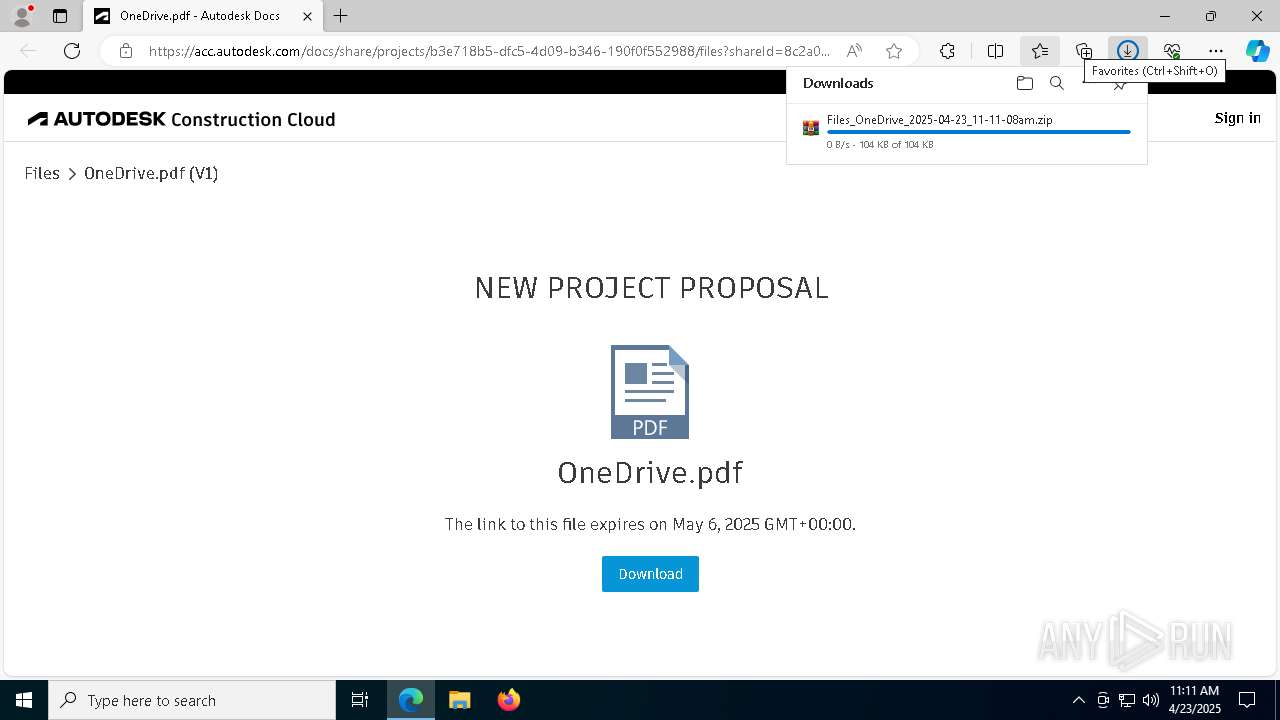Click the large PDF file icon

pyautogui.click(x=650, y=392)
